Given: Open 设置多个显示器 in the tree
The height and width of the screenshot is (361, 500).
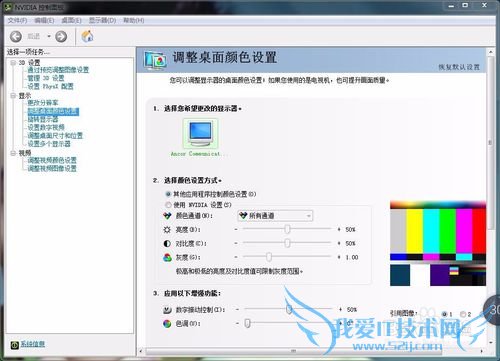Looking at the screenshot, I should click(x=49, y=144).
